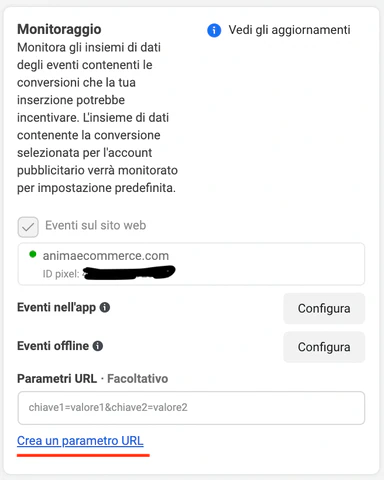384x480 pixels.
Task: Click the blue info icon beside Vedi gli aggiornamenti
Action: (214, 30)
